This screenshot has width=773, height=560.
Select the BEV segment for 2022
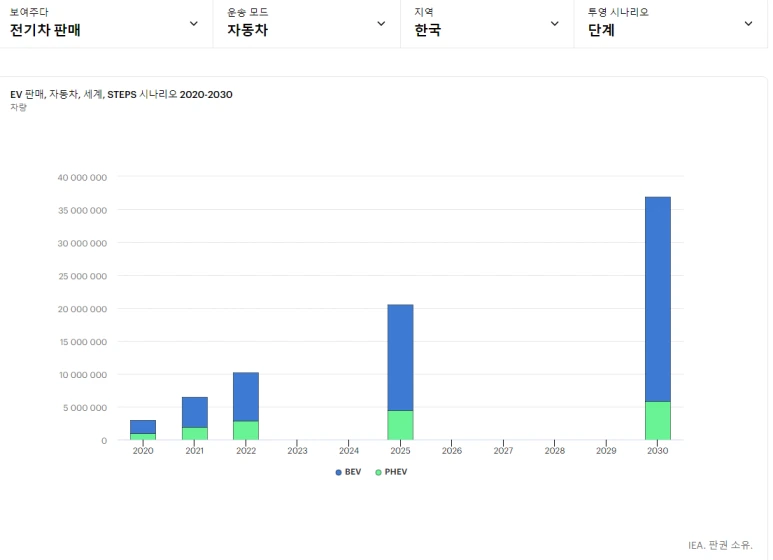click(x=246, y=397)
